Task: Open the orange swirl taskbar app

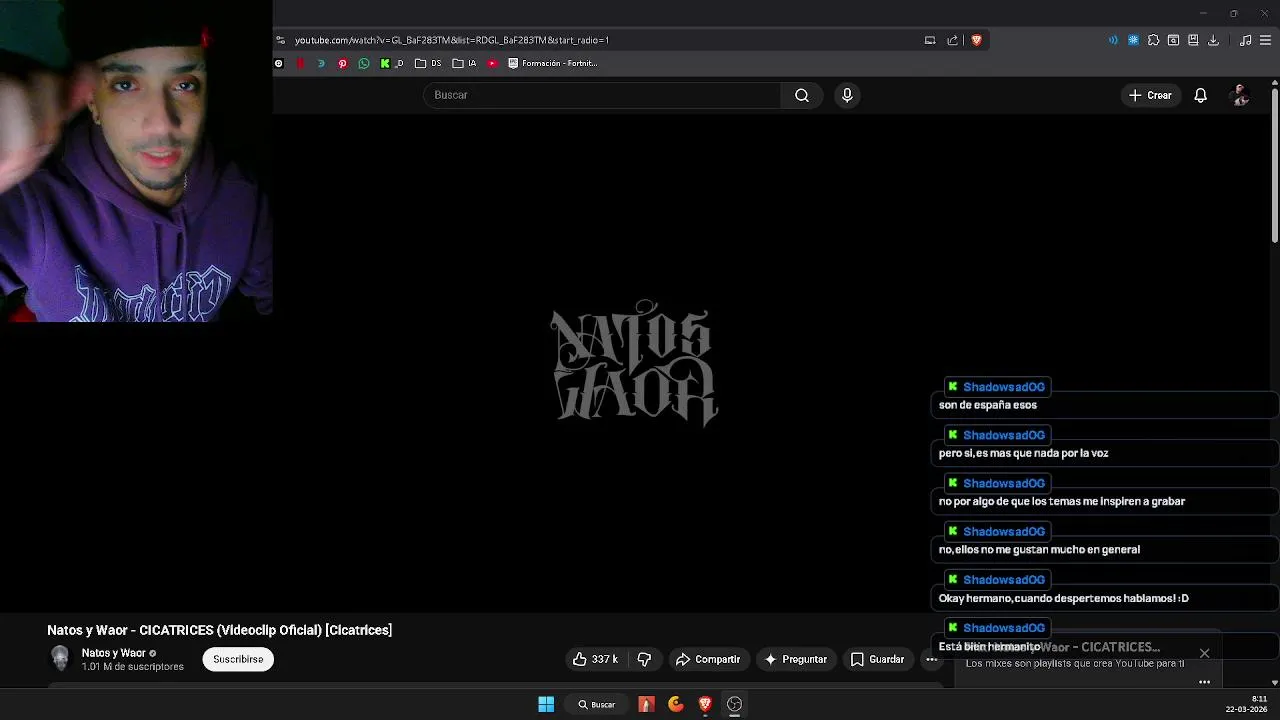Action: [676, 704]
